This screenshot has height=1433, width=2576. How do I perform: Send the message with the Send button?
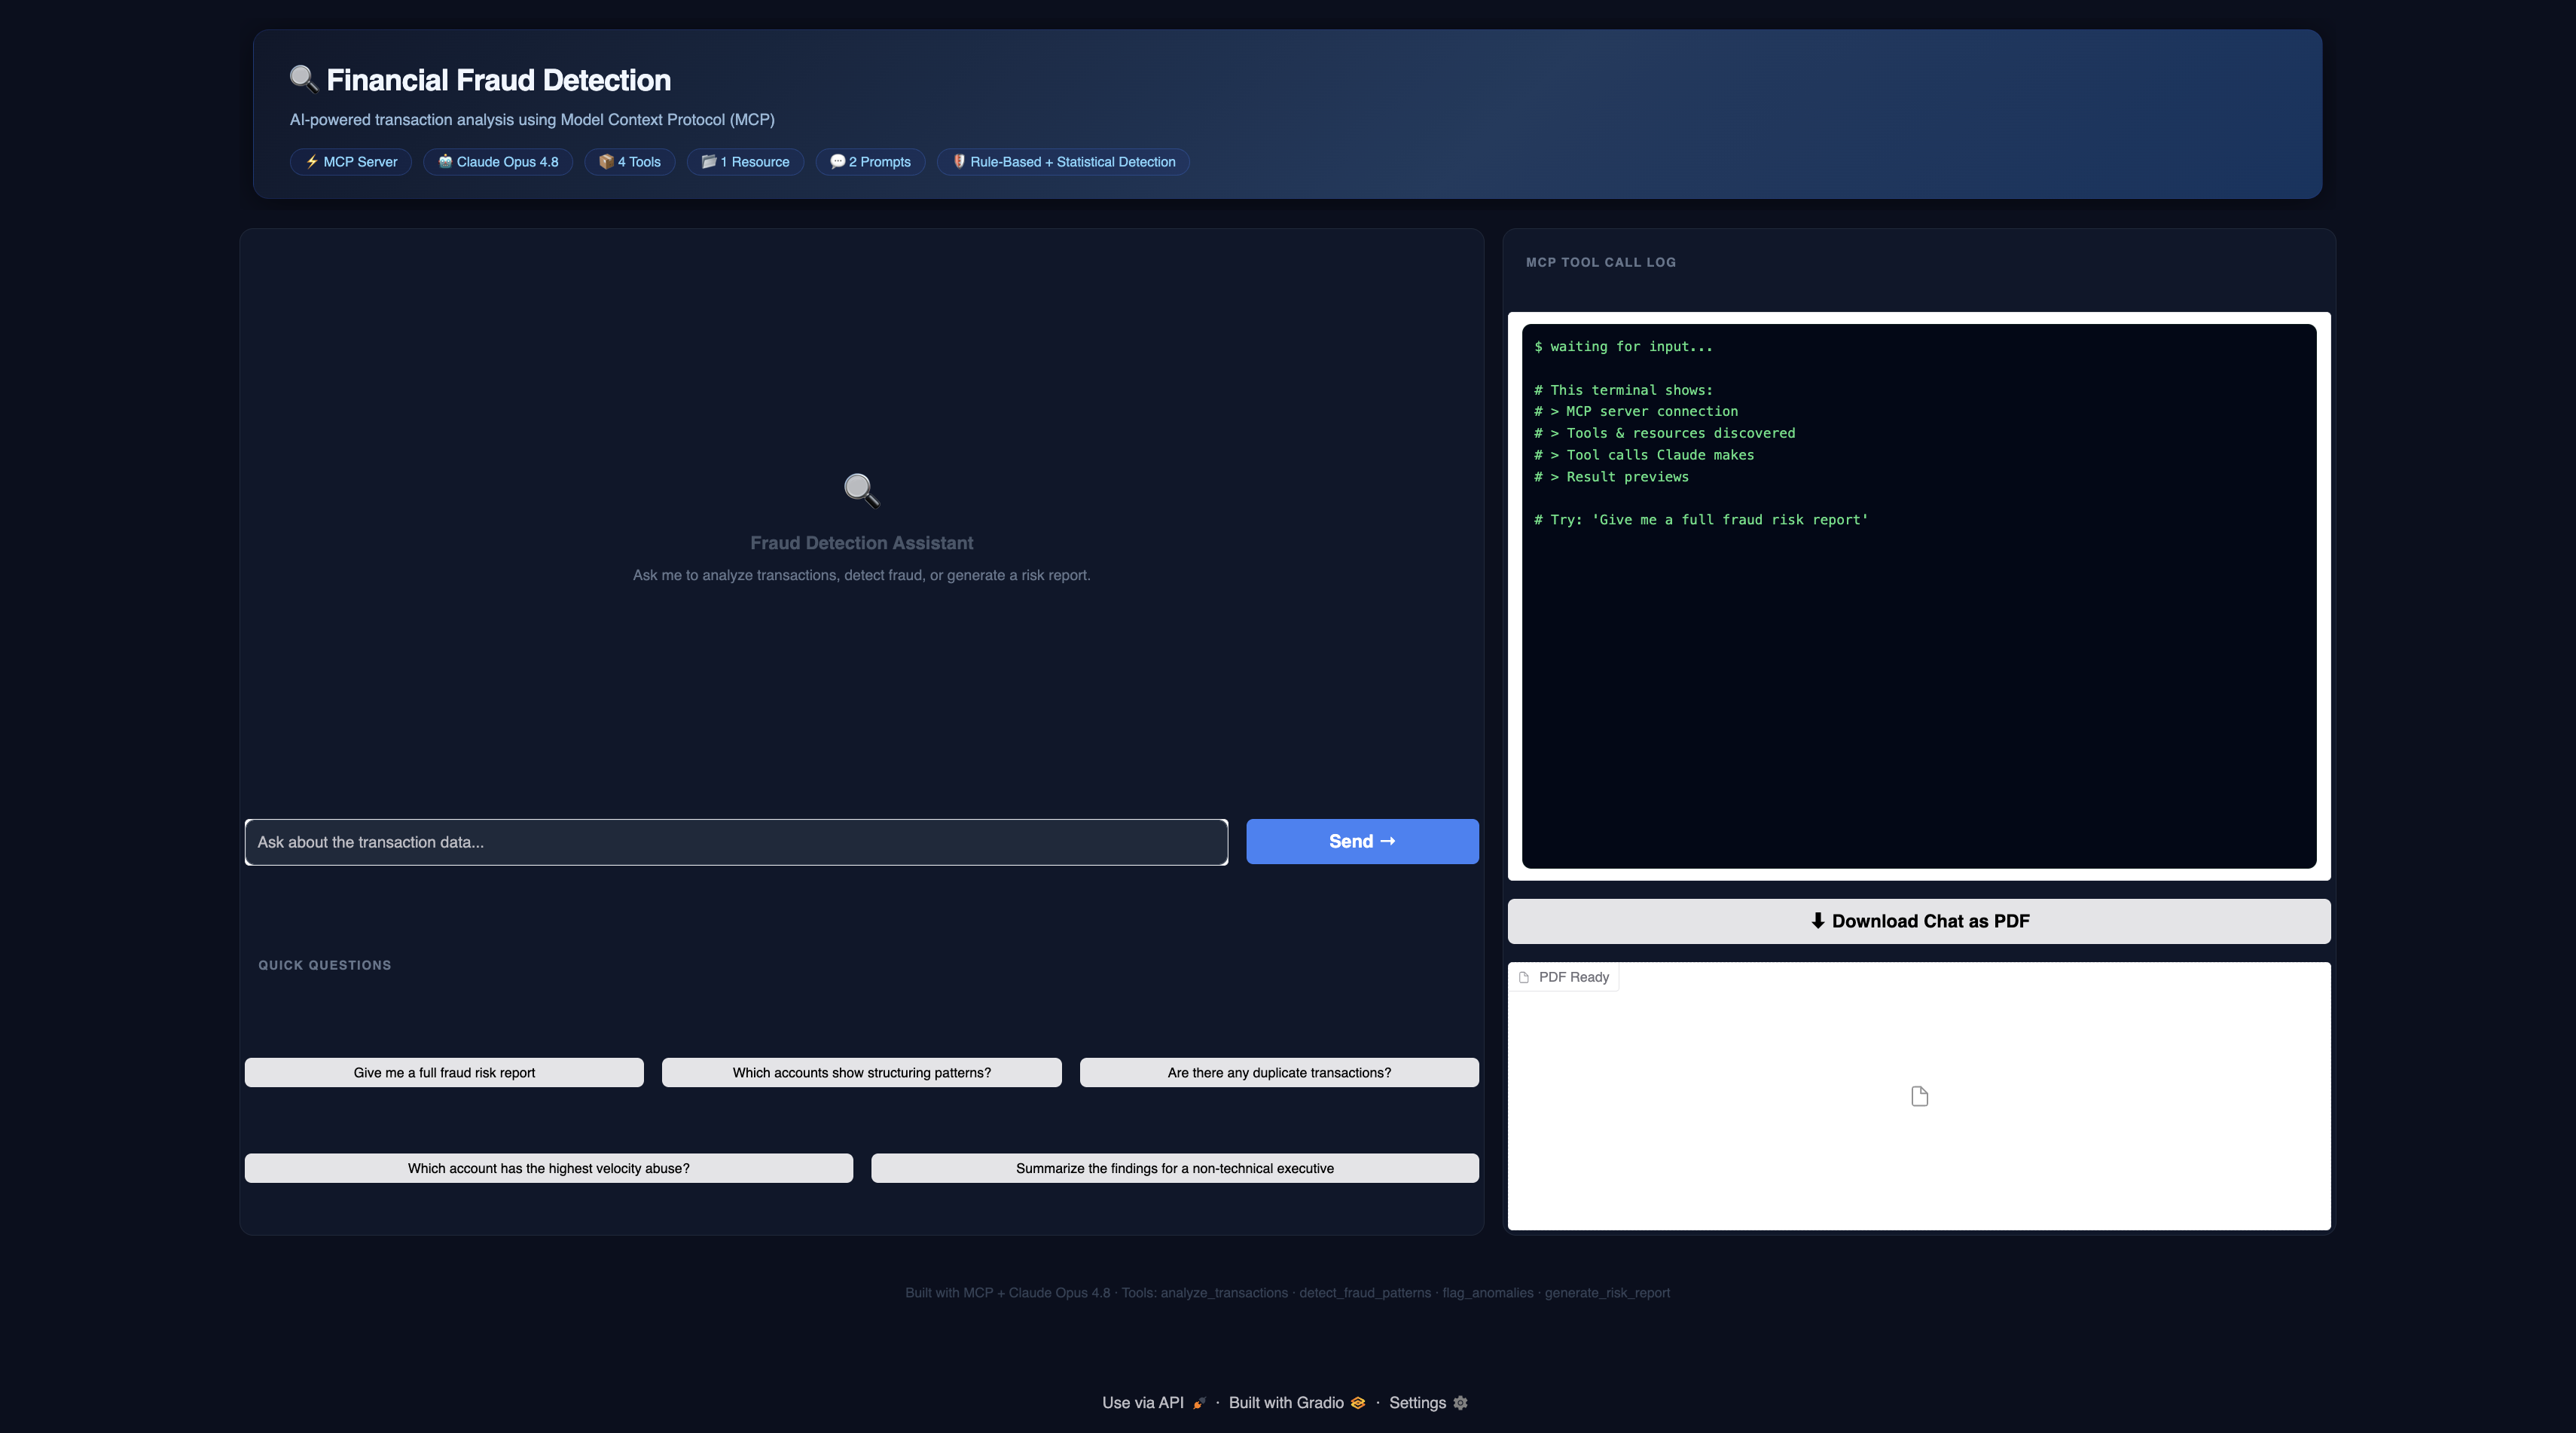[1362, 841]
